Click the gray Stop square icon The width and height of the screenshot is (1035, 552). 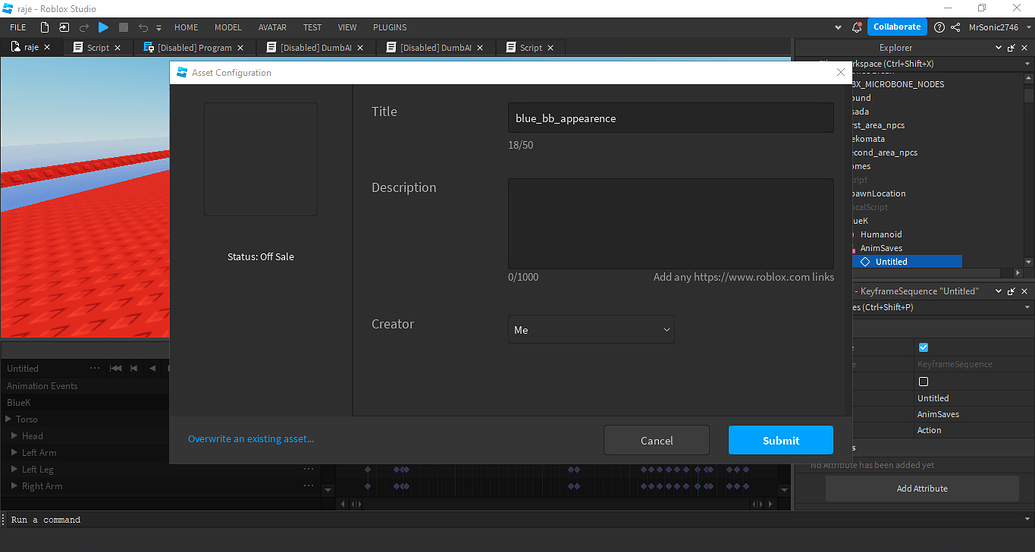[123, 27]
